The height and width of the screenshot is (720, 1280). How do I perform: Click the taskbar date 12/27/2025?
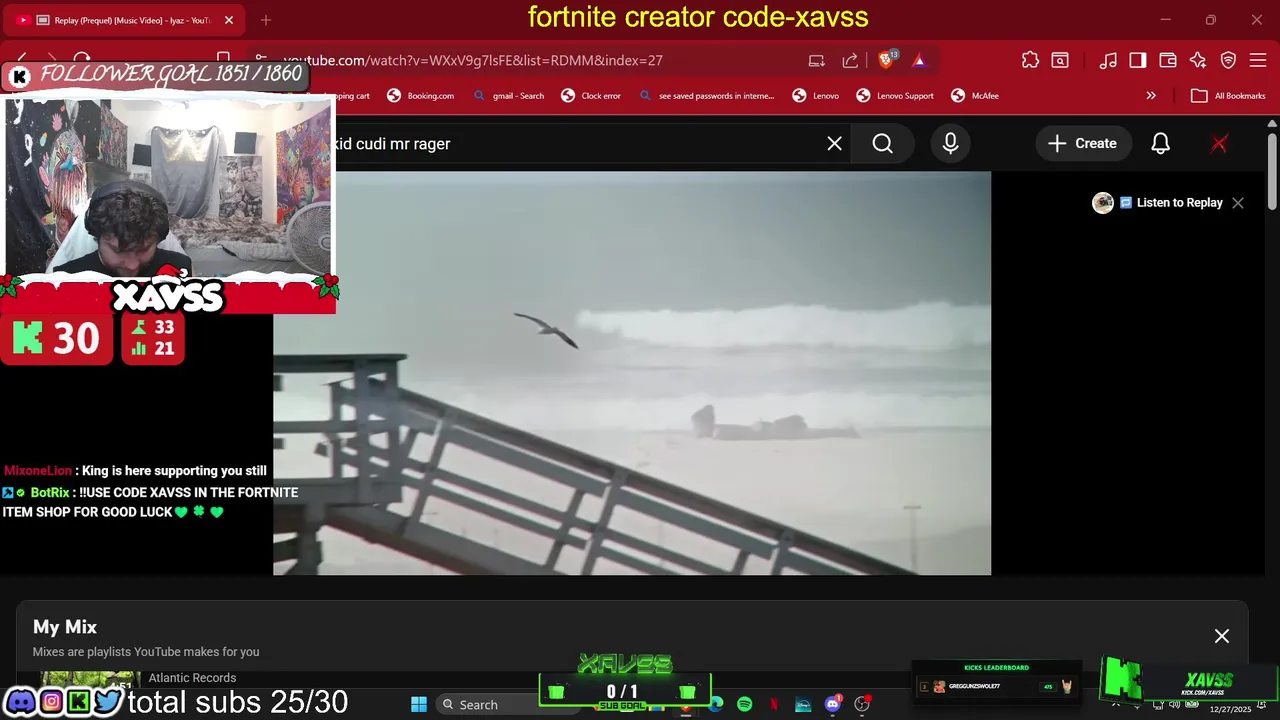(1230, 709)
